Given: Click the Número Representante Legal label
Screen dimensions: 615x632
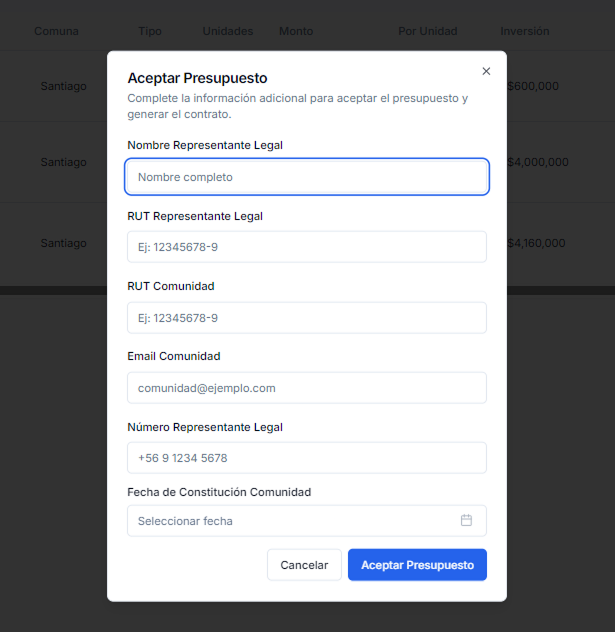Looking at the screenshot, I should coord(205,427).
